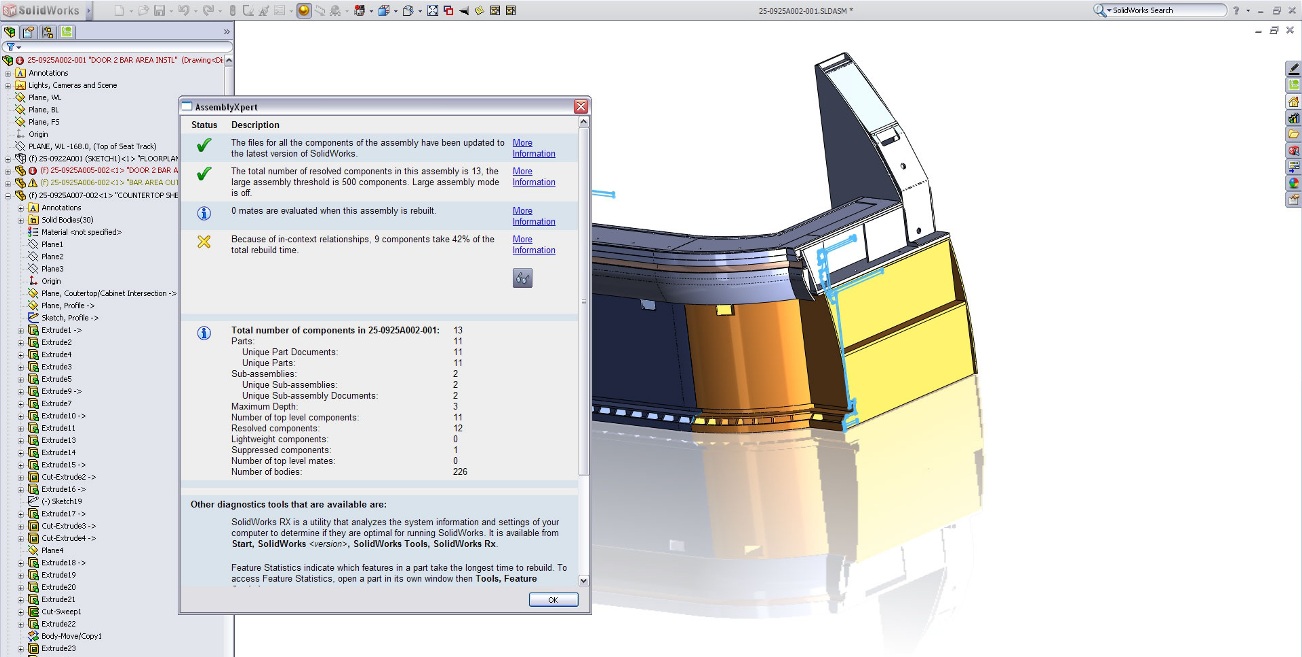1302x657 pixels.
Task: Click inside the SolidWorks Search box
Action: (1160, 9)
